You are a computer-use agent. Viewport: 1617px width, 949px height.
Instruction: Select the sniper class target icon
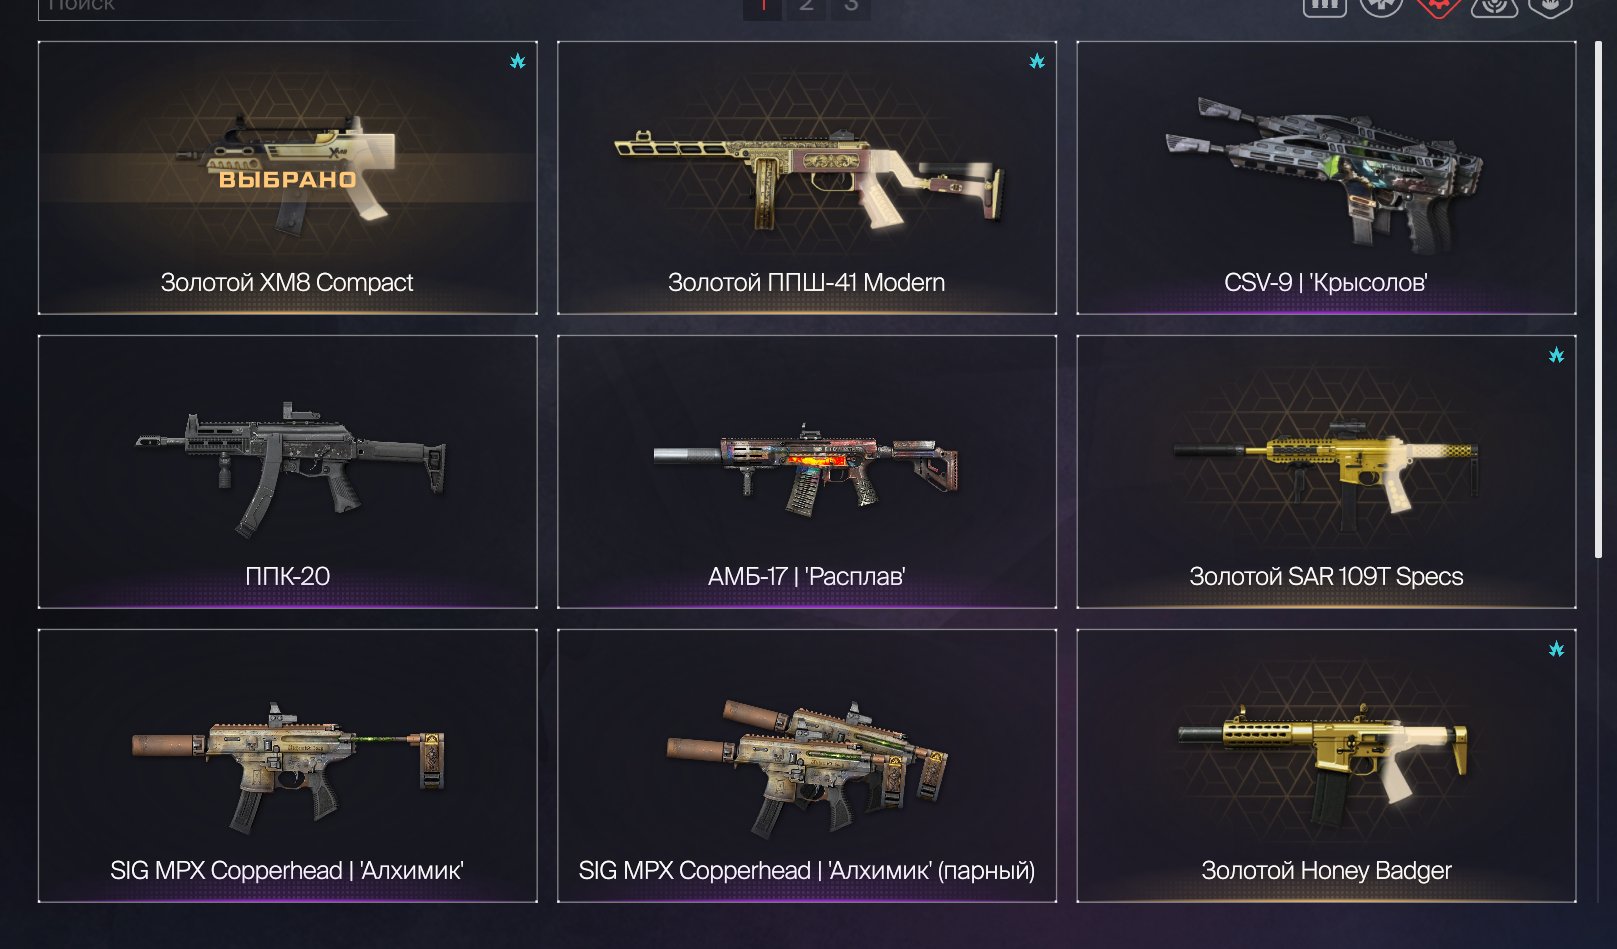pos(1494,5)
